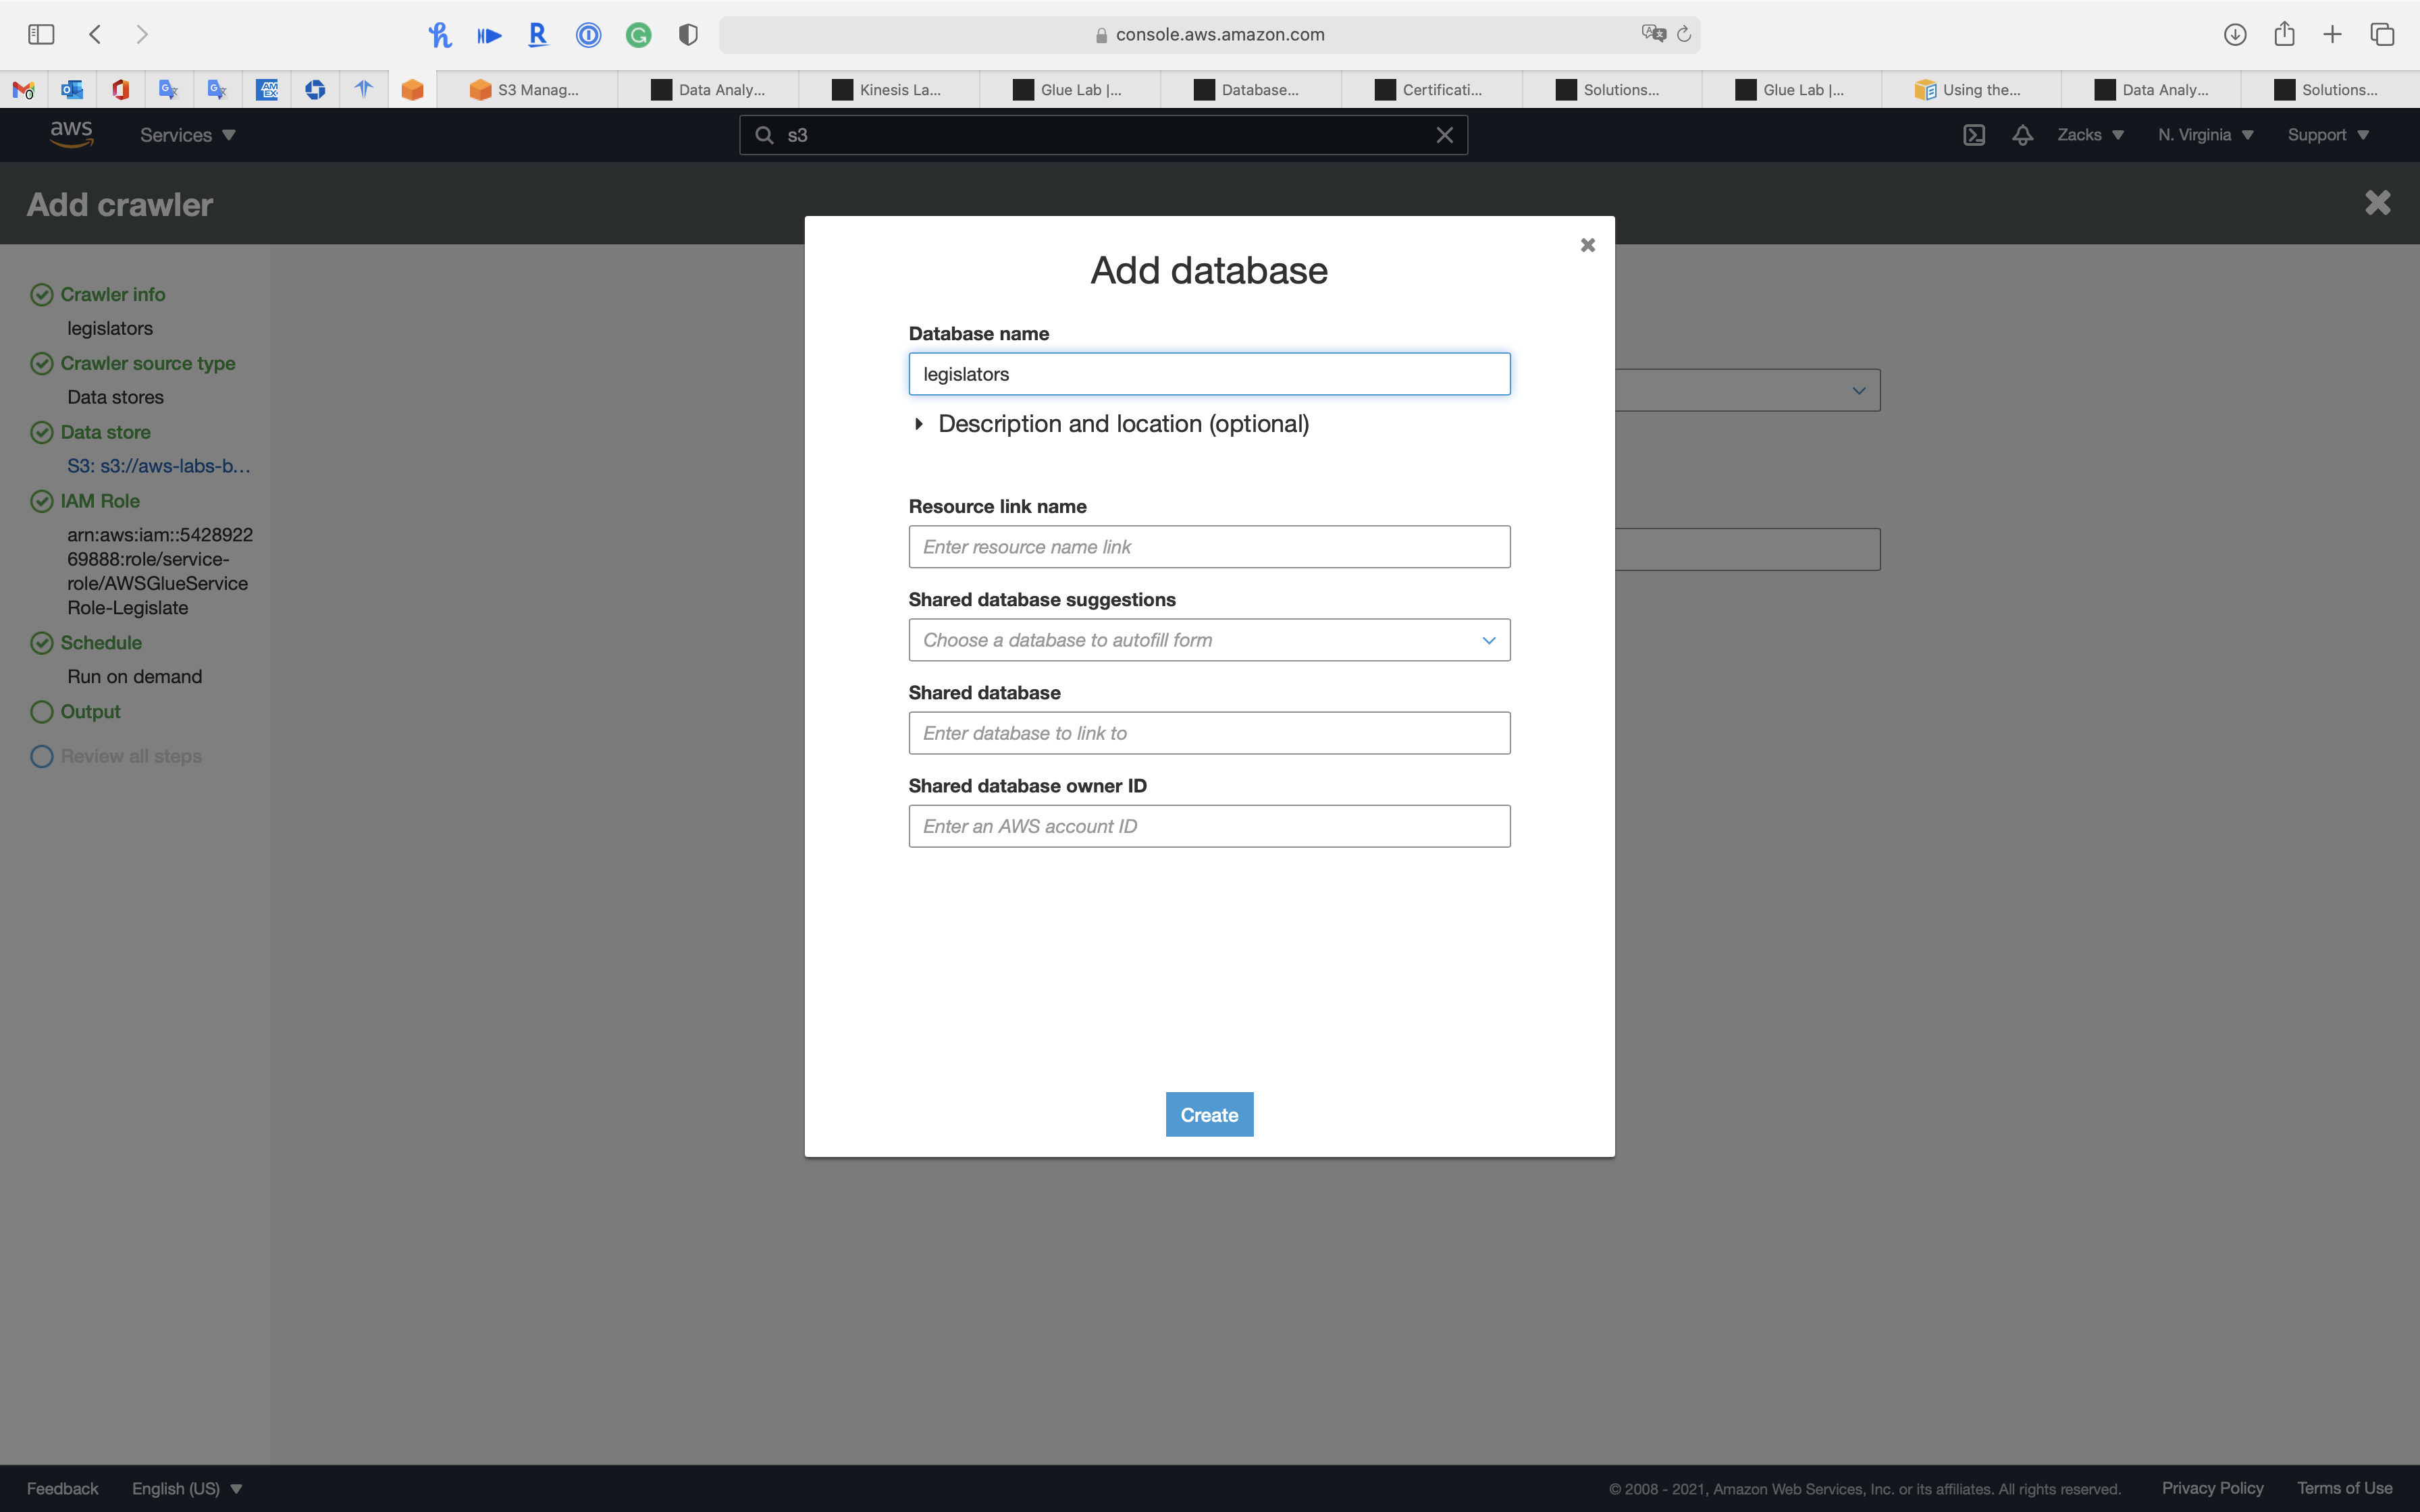Screen dimensions: 2420x1512
Task: Open the Services menu
Action: [x=187, y=135]
